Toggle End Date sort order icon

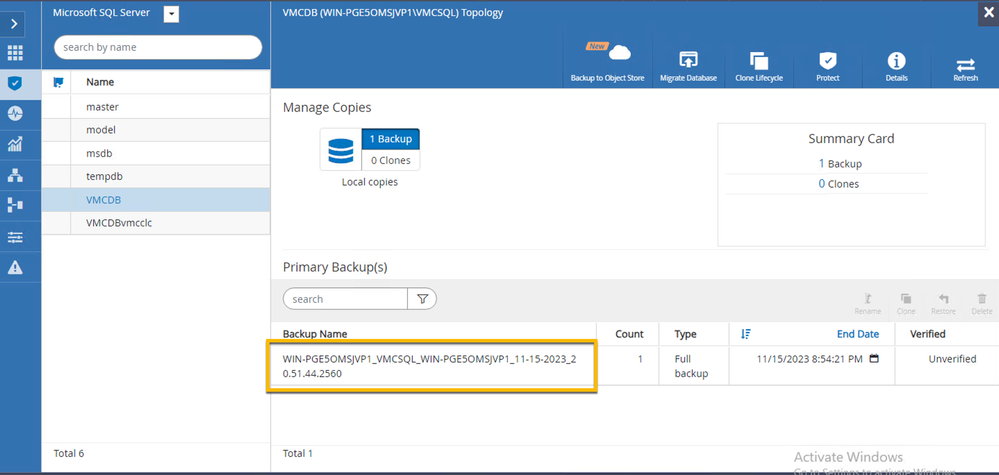[746, 334]
